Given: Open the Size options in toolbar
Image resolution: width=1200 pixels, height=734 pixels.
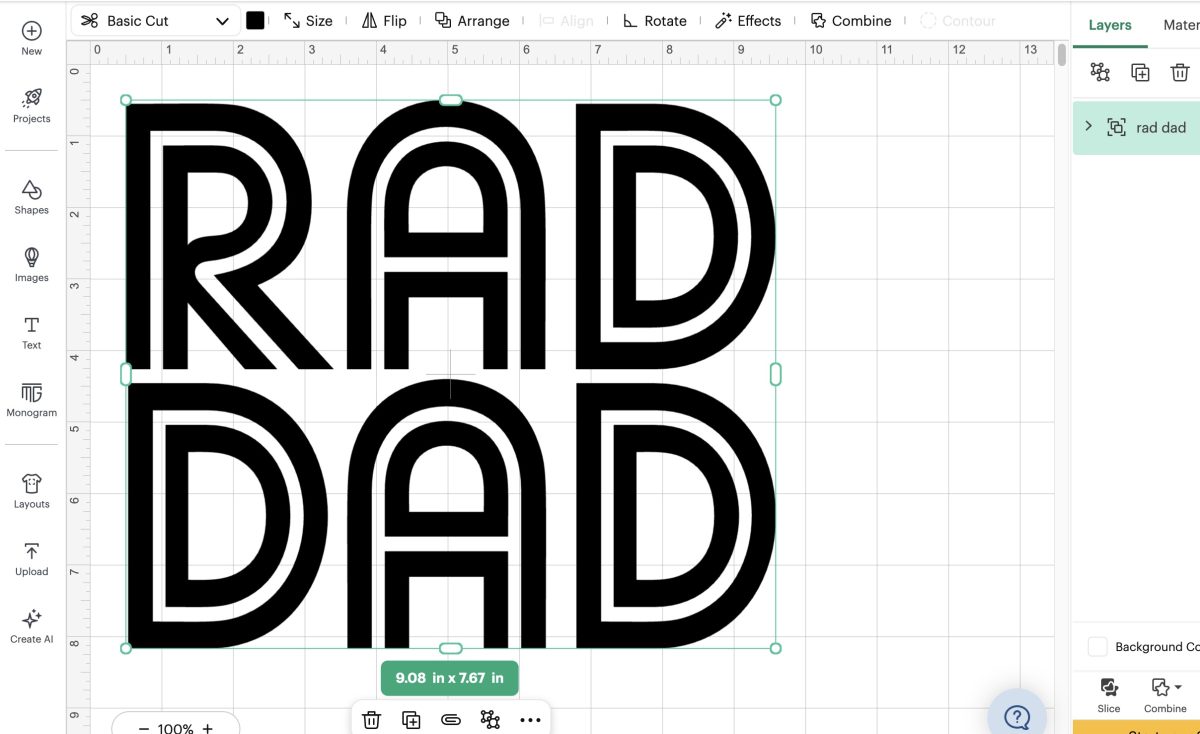Looking at the screenshot, I should 308,21.
